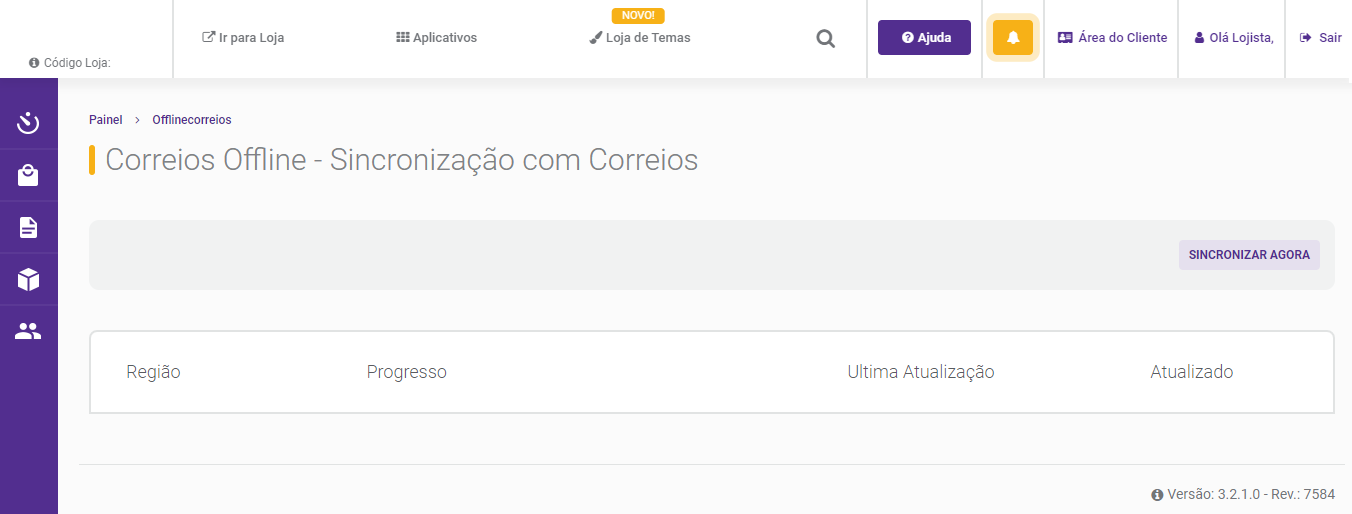Screen dimensions: 1352x514
Task: Open the Ir para Loja link
Action: (243, 38)
